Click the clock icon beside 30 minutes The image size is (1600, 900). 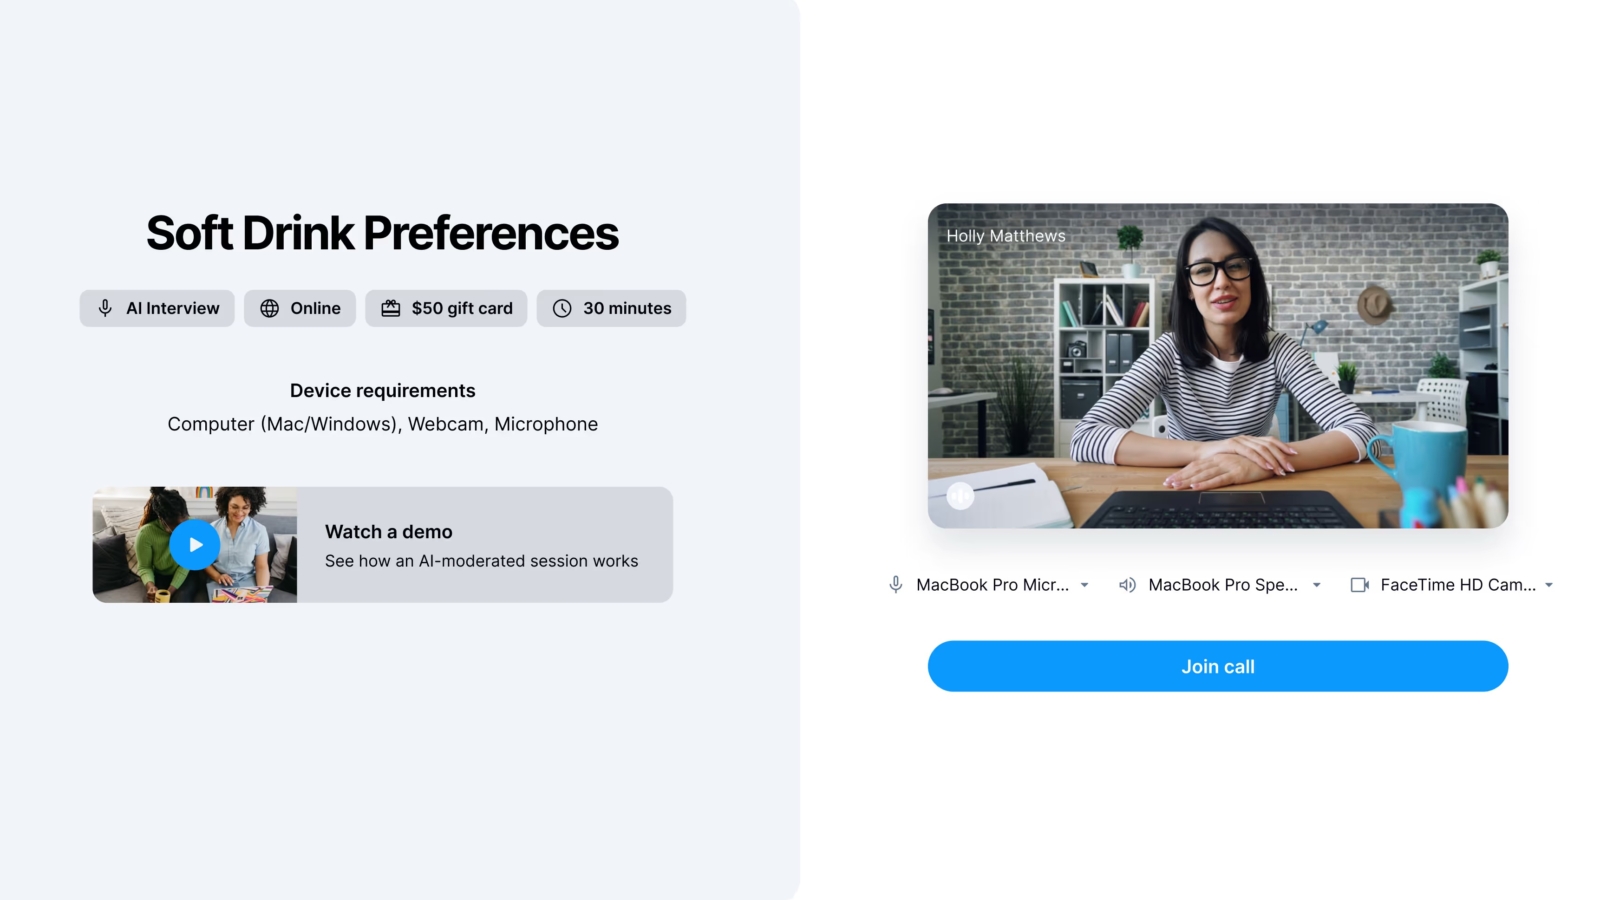(x=563, y=308)
